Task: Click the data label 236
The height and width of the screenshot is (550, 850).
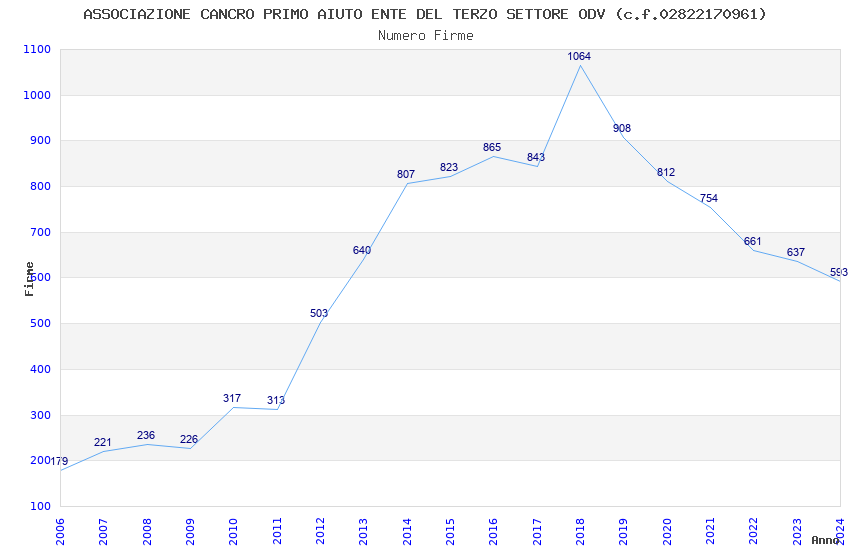Action: pyautogui.click(x=146, y=436)
